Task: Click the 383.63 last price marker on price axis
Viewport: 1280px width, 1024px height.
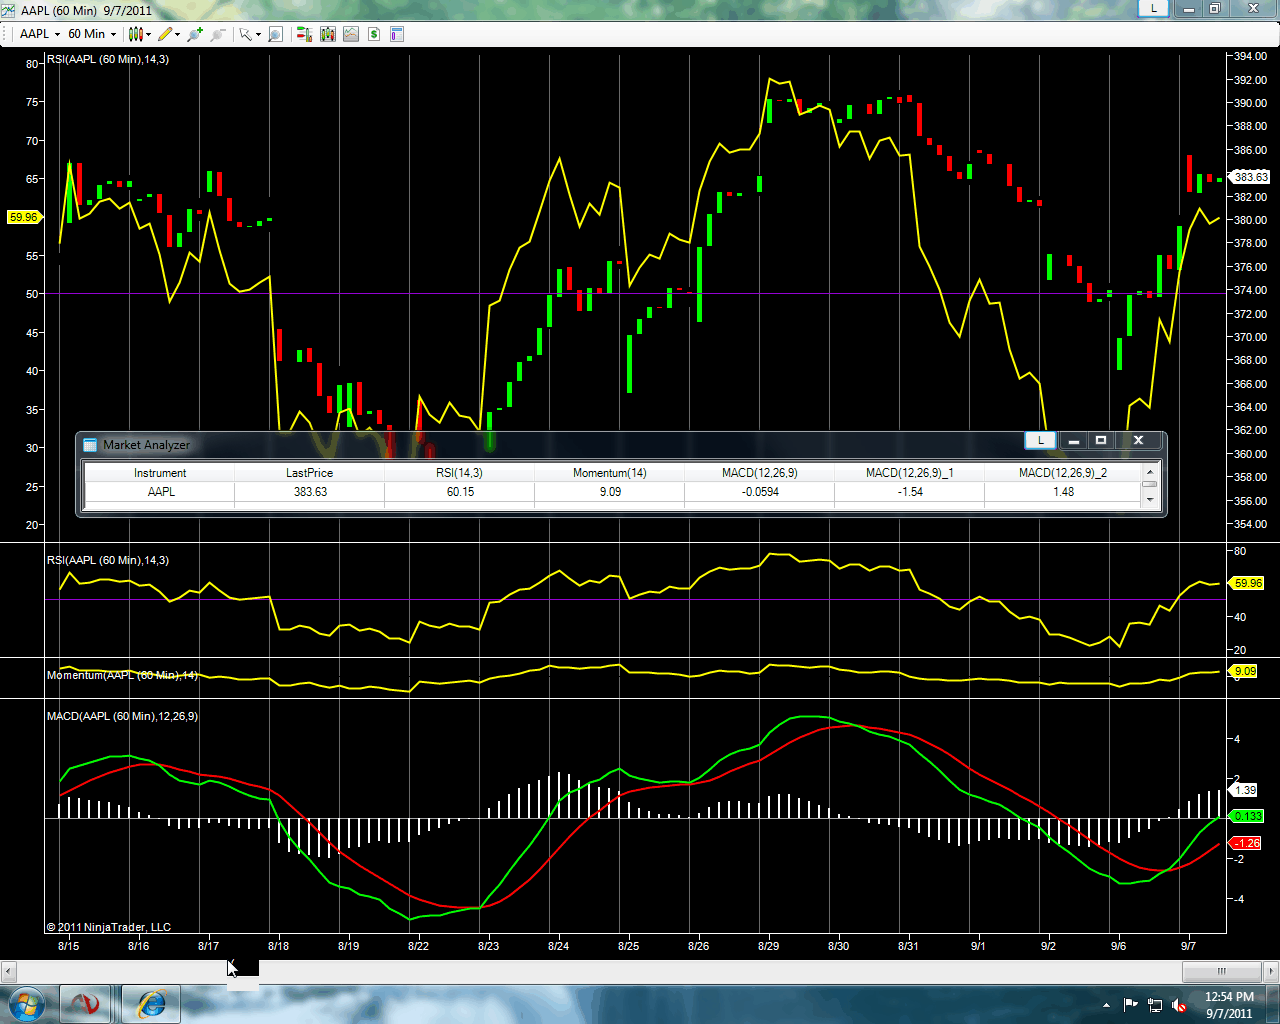Action: tap(1250, 177)
